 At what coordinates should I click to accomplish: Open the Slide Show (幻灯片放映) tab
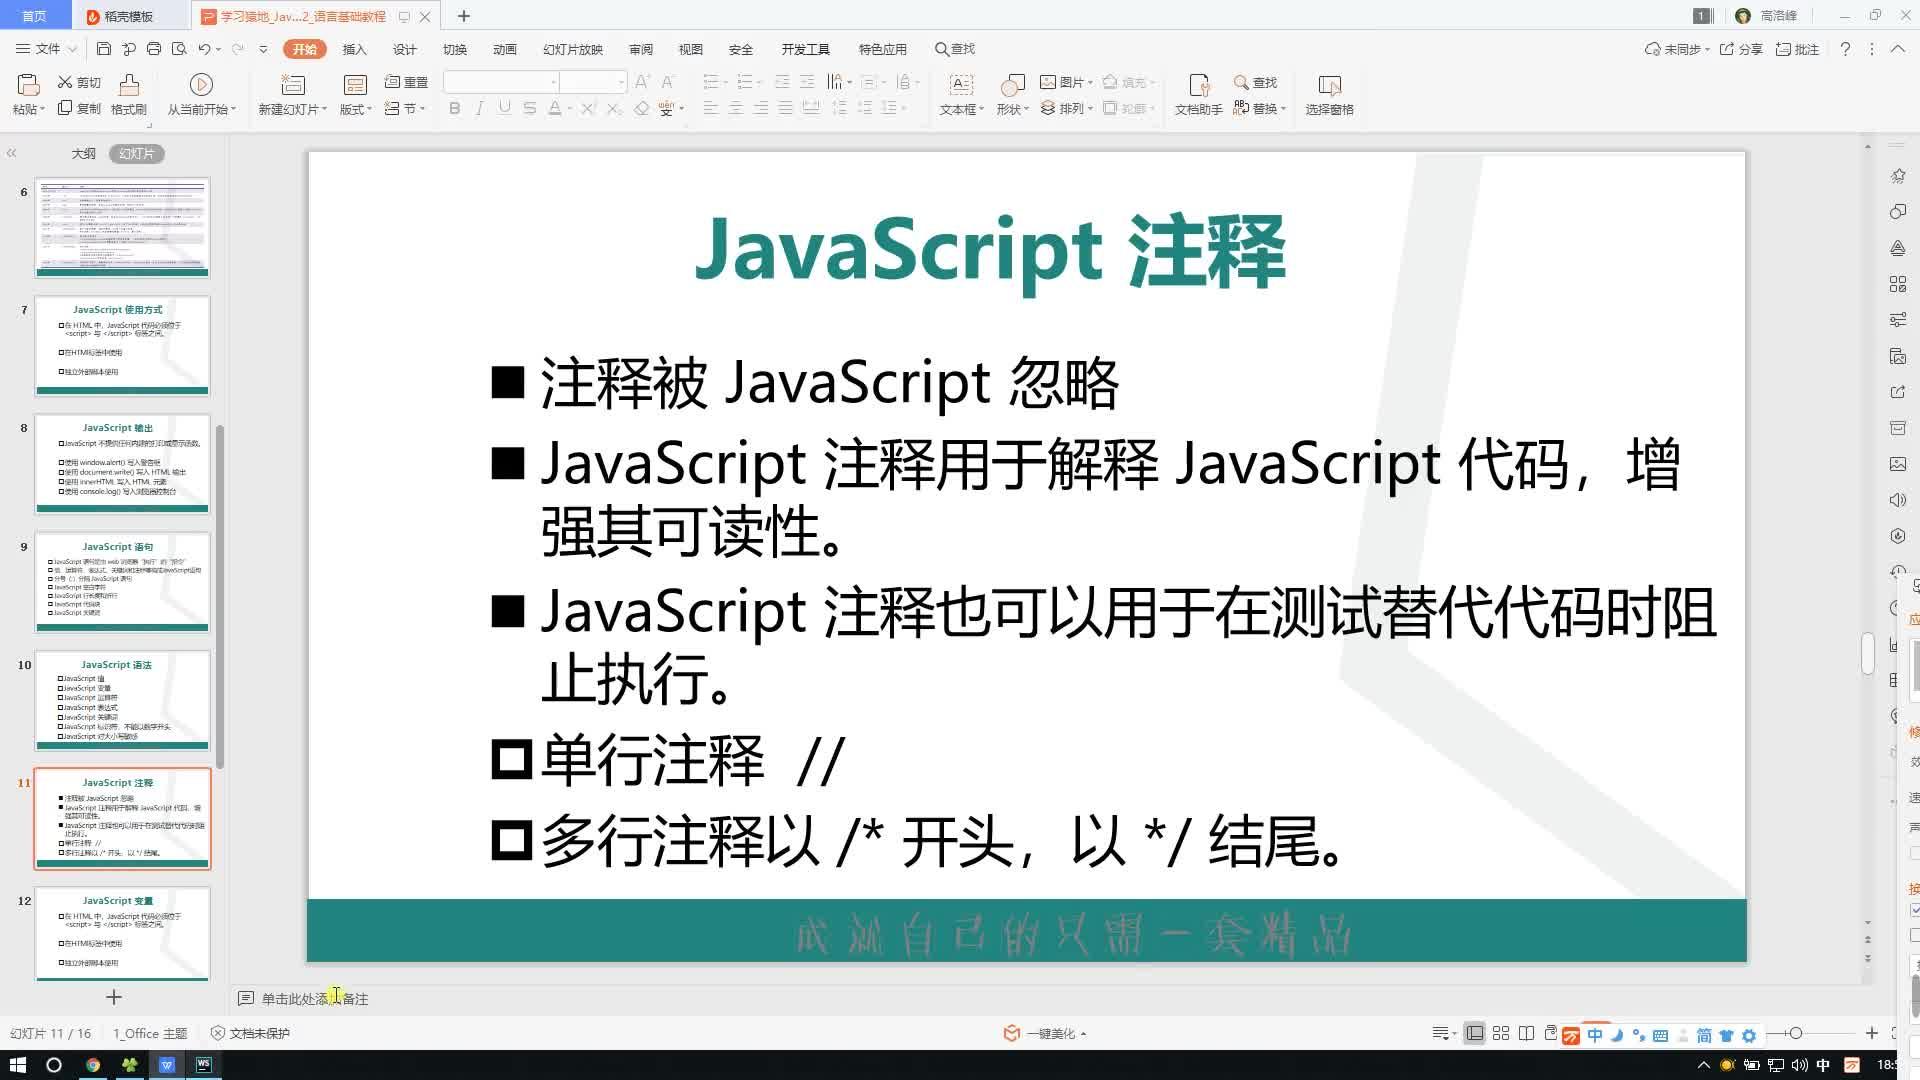pos(573,49)
